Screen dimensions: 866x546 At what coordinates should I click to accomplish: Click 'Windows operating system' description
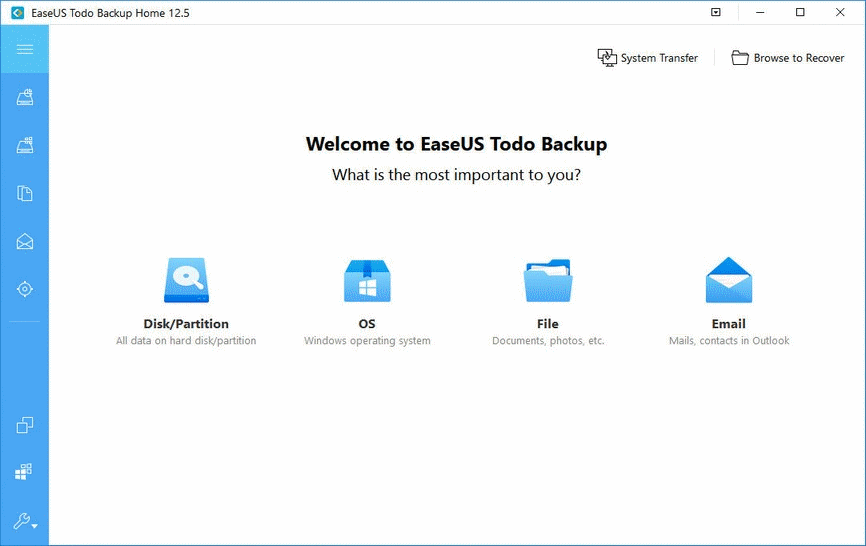coord(367,341)
